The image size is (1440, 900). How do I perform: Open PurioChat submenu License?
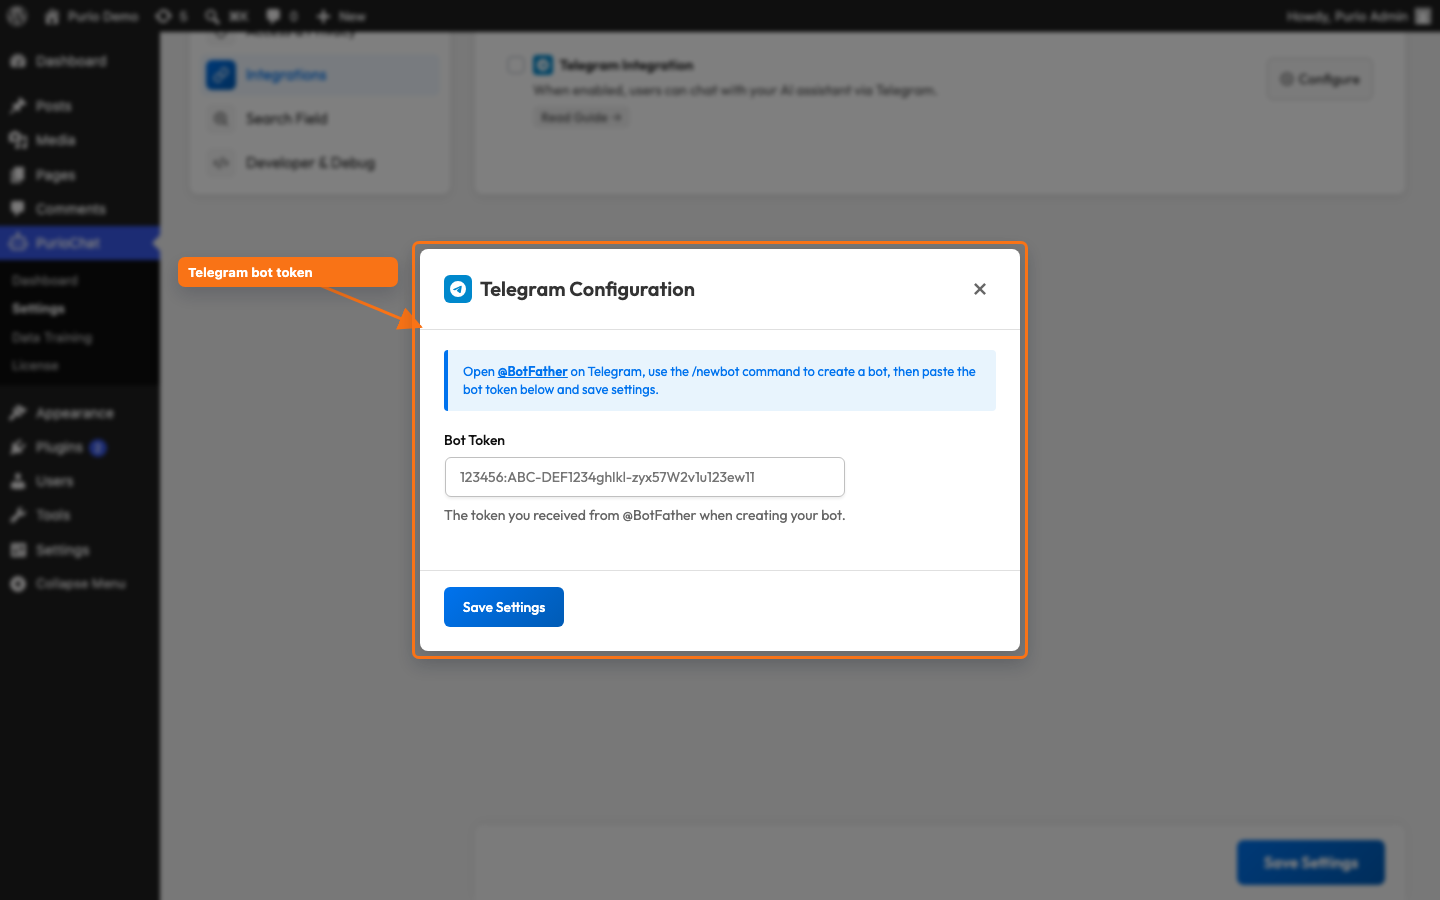coord(35,366)
